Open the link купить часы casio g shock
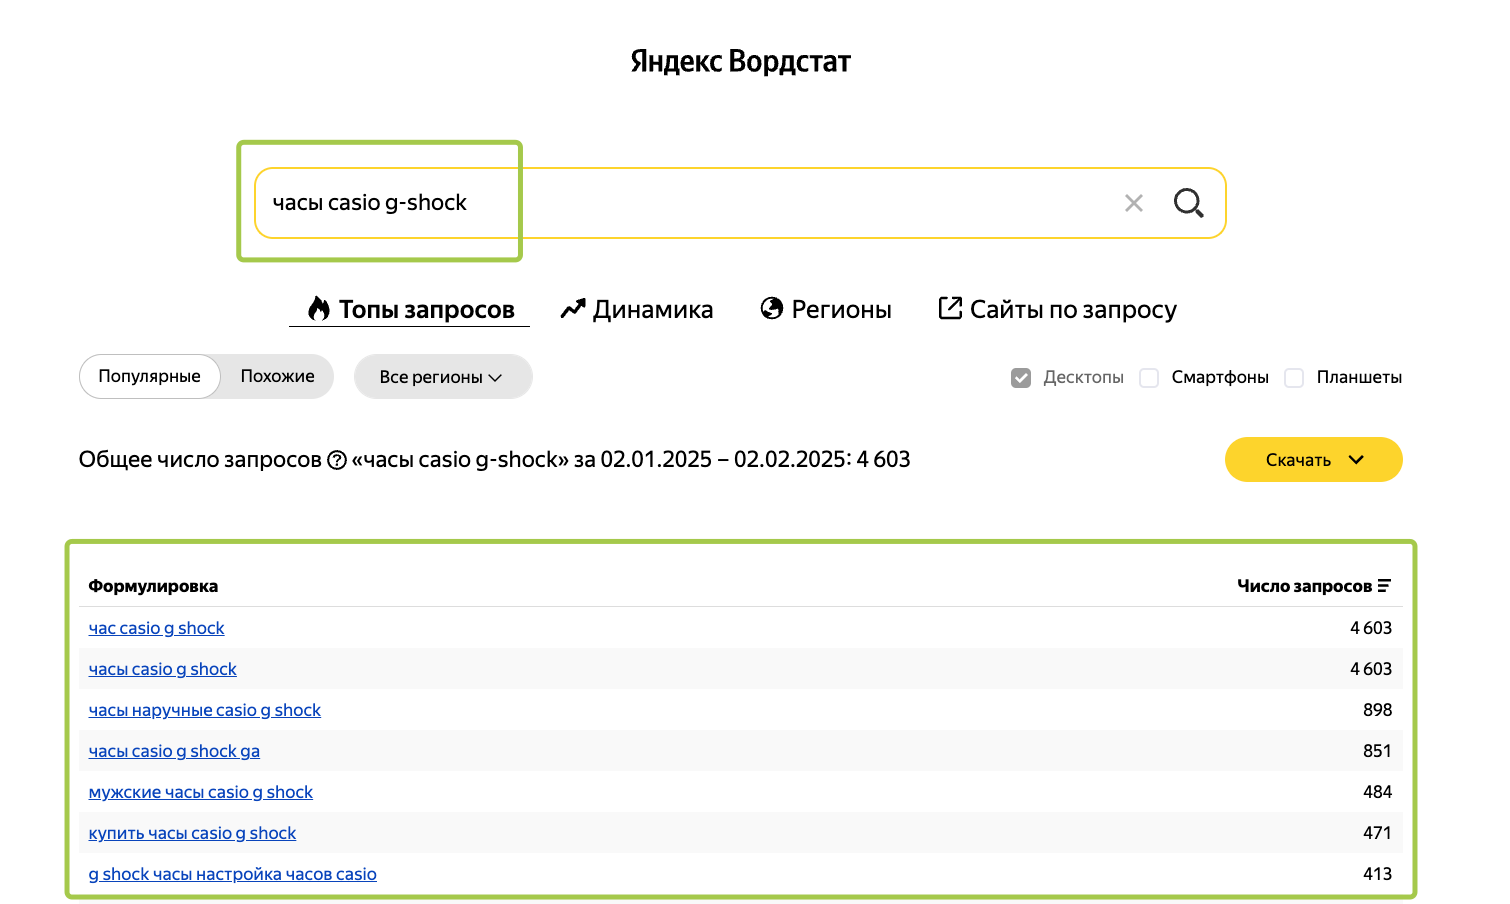The height and width of the screenshot is (904, 1510). (x=191, y=832)
